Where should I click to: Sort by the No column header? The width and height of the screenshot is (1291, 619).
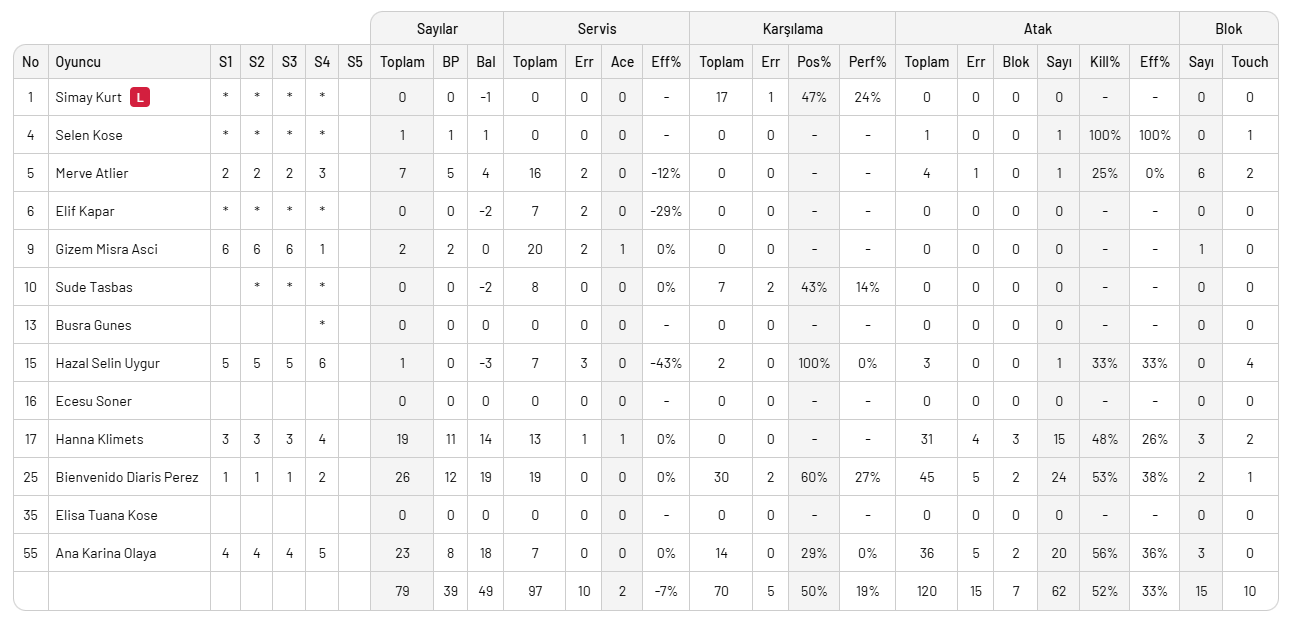pyautogui.click(x=31, y=62)
